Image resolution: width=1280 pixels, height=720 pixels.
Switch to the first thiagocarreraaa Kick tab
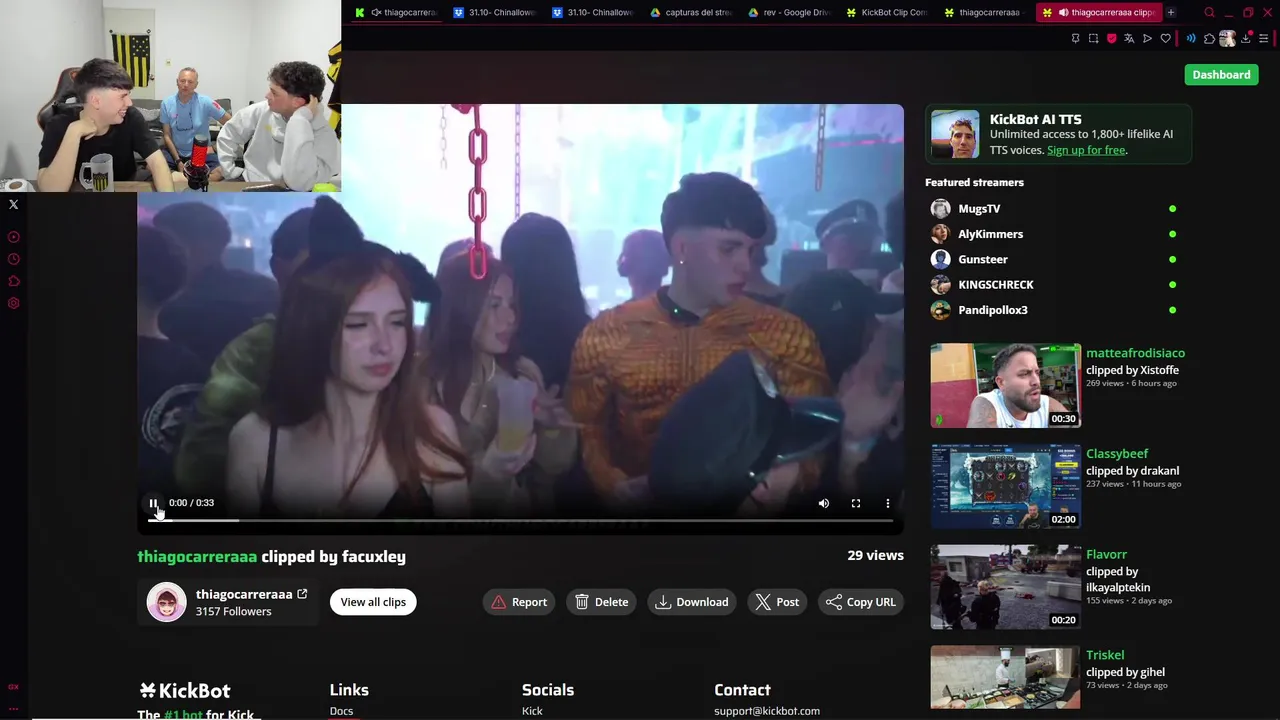(x=398, y=12)
